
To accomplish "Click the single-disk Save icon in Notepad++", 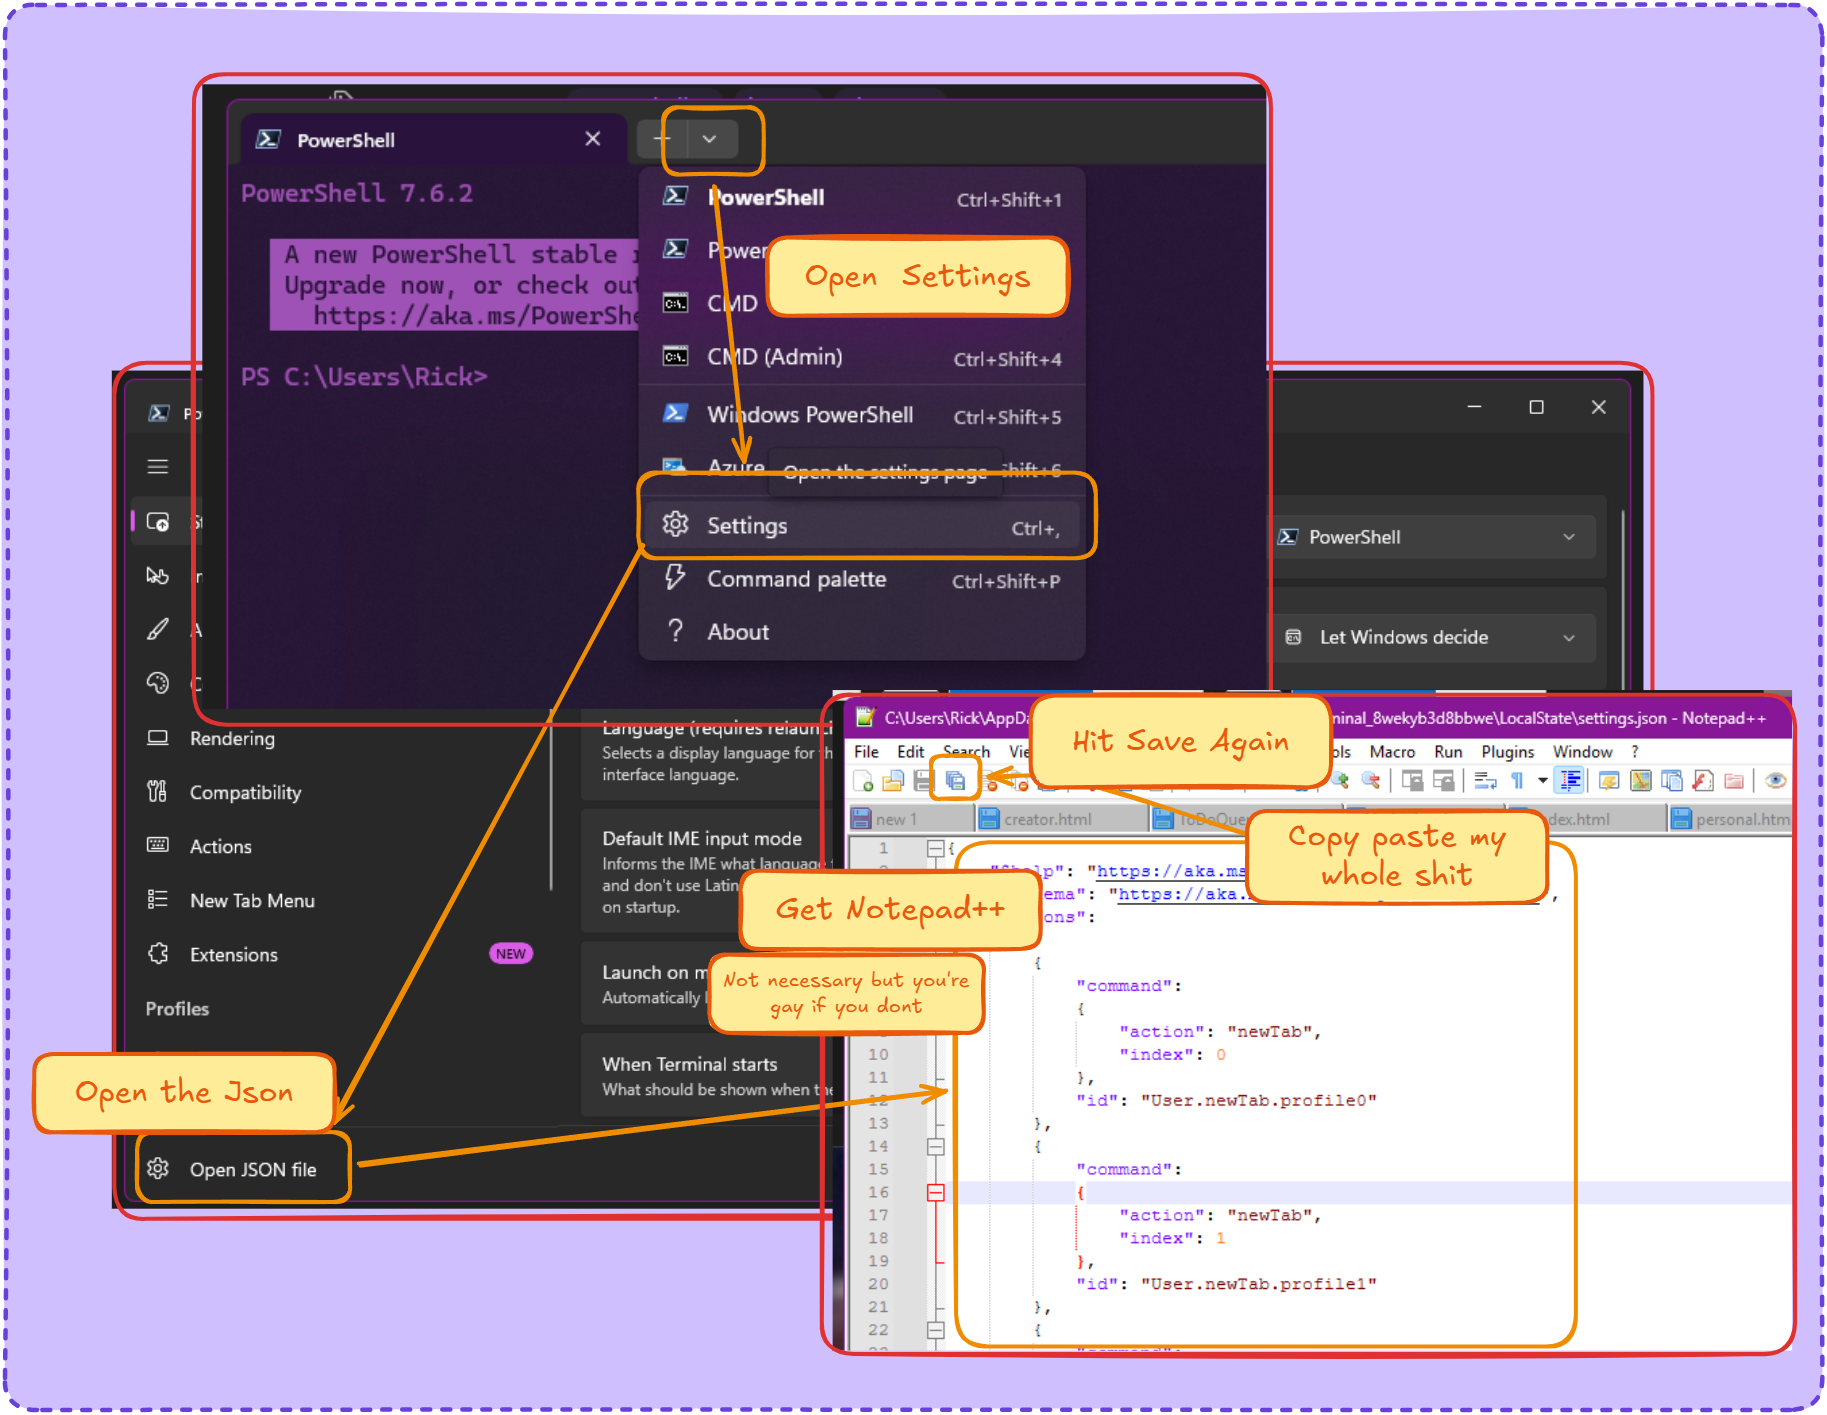I will point(922,781).
